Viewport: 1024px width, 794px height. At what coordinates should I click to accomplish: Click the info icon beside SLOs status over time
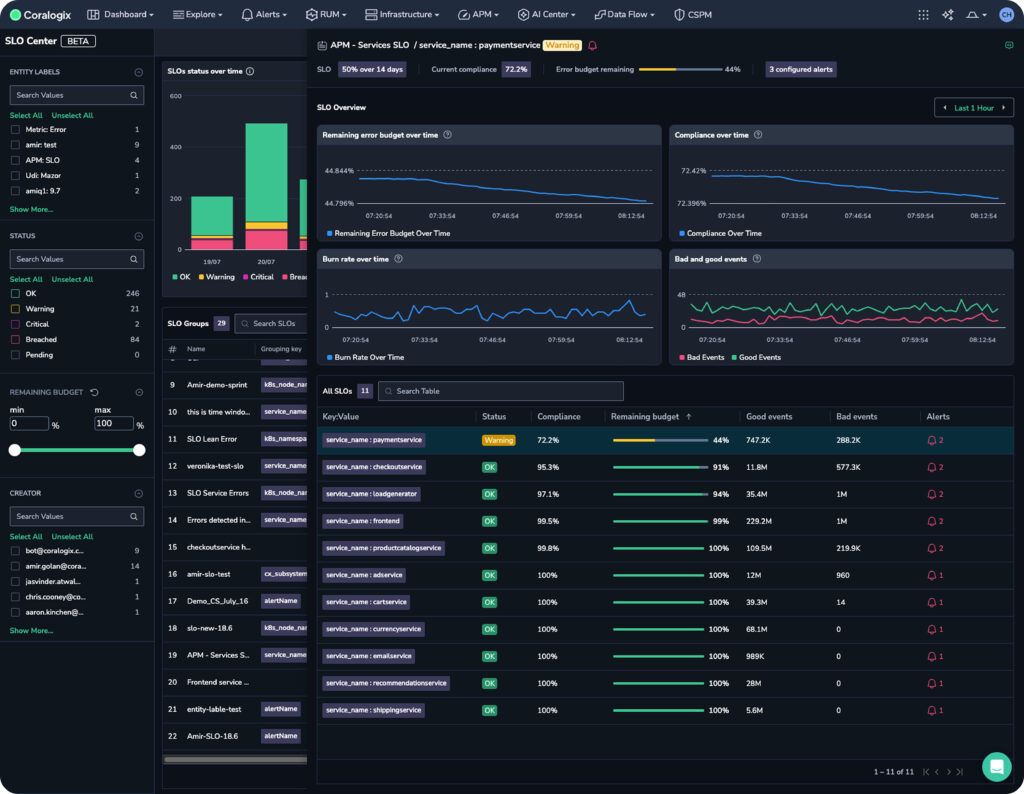coord(250,71)
